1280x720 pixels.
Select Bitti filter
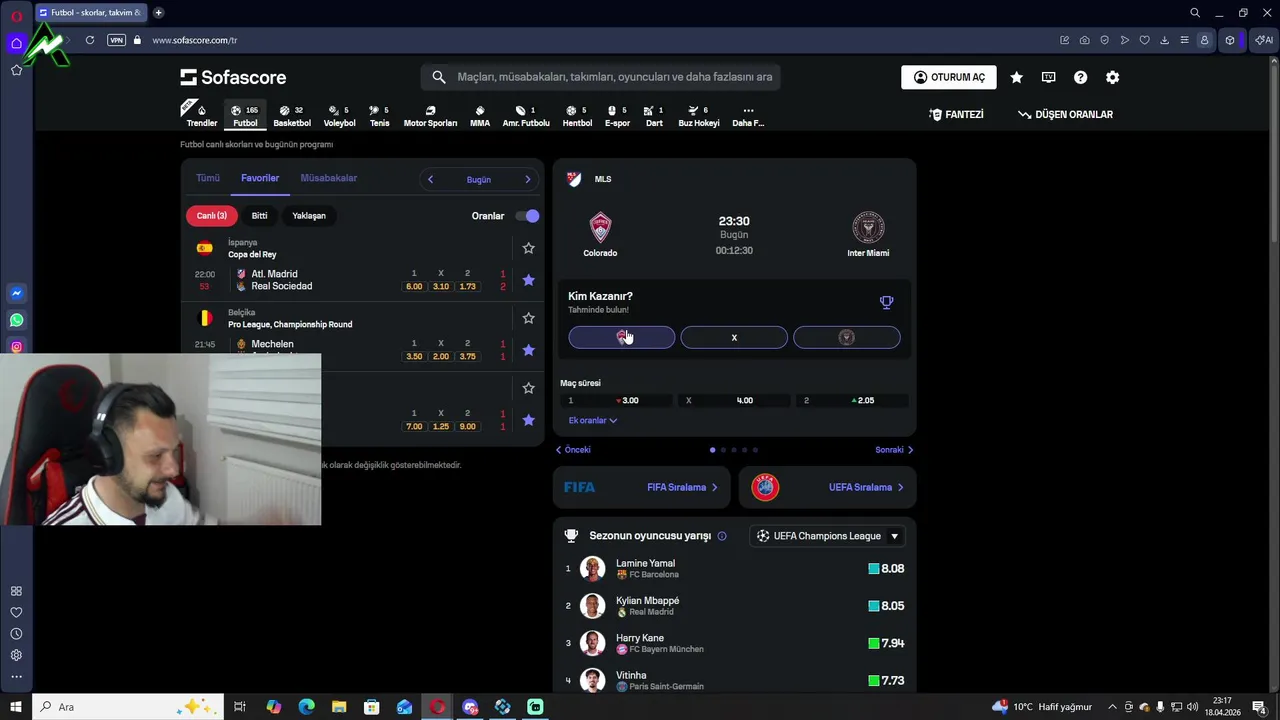tap(259, 216)
